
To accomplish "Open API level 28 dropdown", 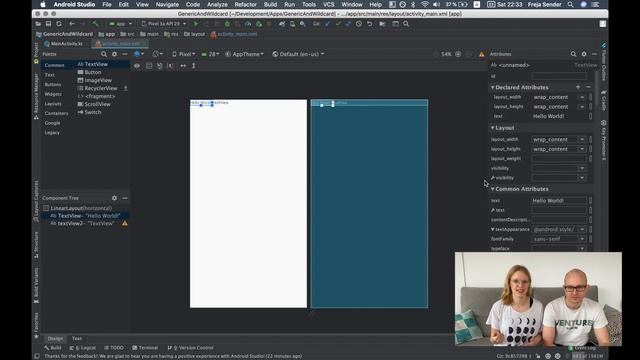I will (x=210, y=54).
